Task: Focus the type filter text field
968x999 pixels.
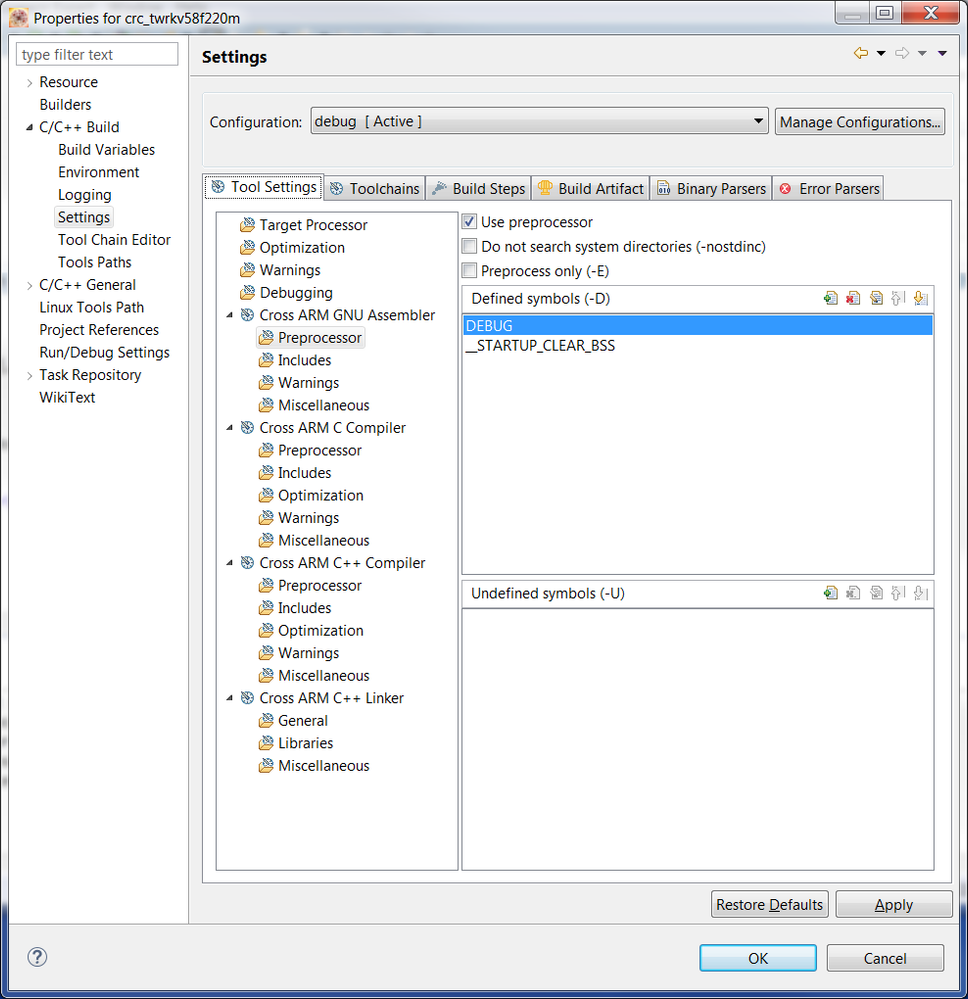Action: point(97,54)
